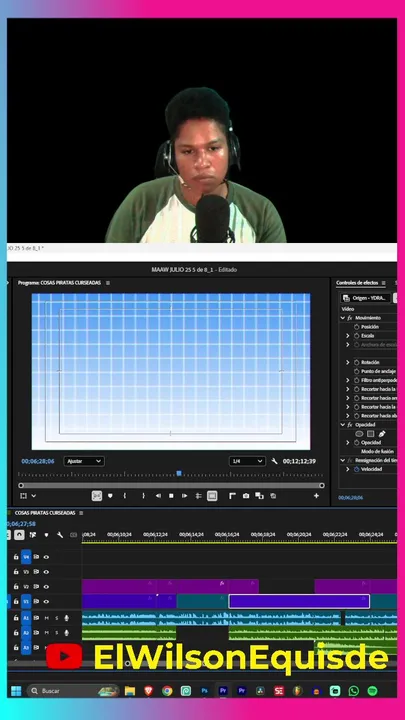Select the COSAS PIRATAS CURSEADAS timeline tab
The height and width of the screenshot is (720, 405).
click(x=45, y=513)
